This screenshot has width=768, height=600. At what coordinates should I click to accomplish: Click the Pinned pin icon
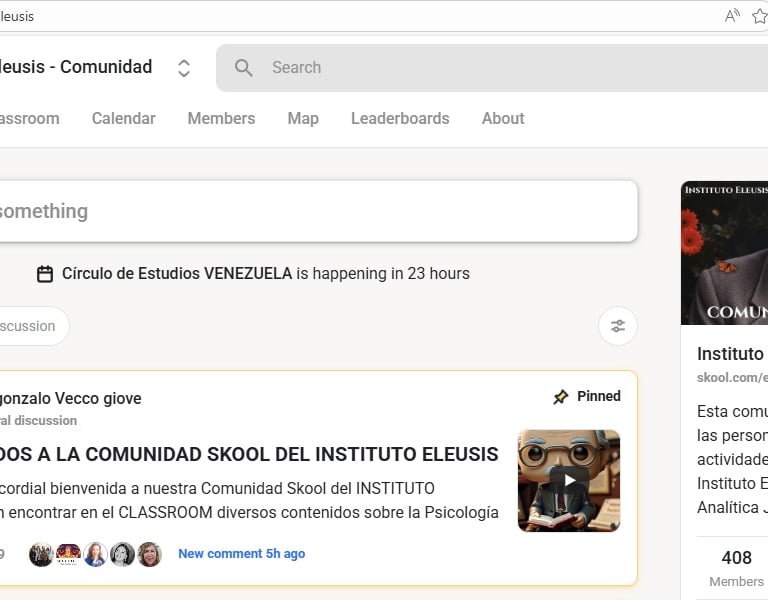click(560, 397)
